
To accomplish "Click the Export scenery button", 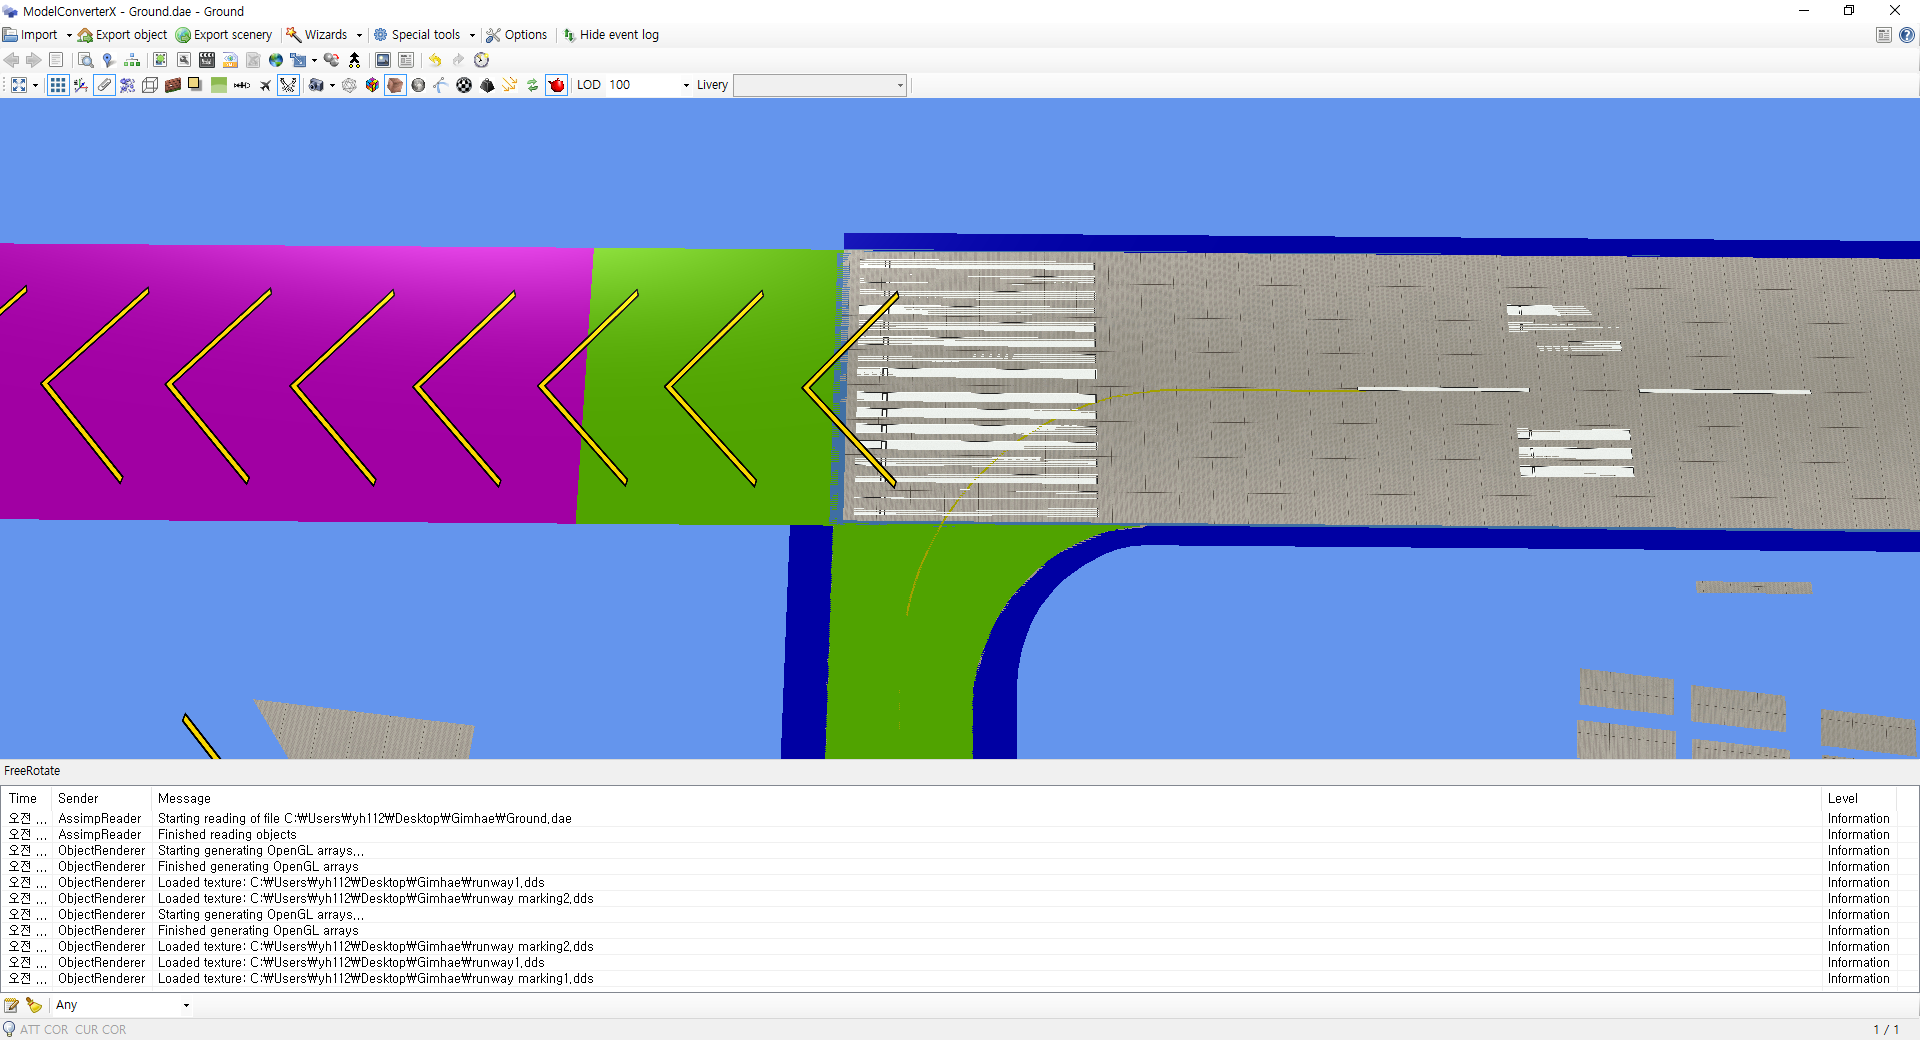I will [x=223, y=34].
